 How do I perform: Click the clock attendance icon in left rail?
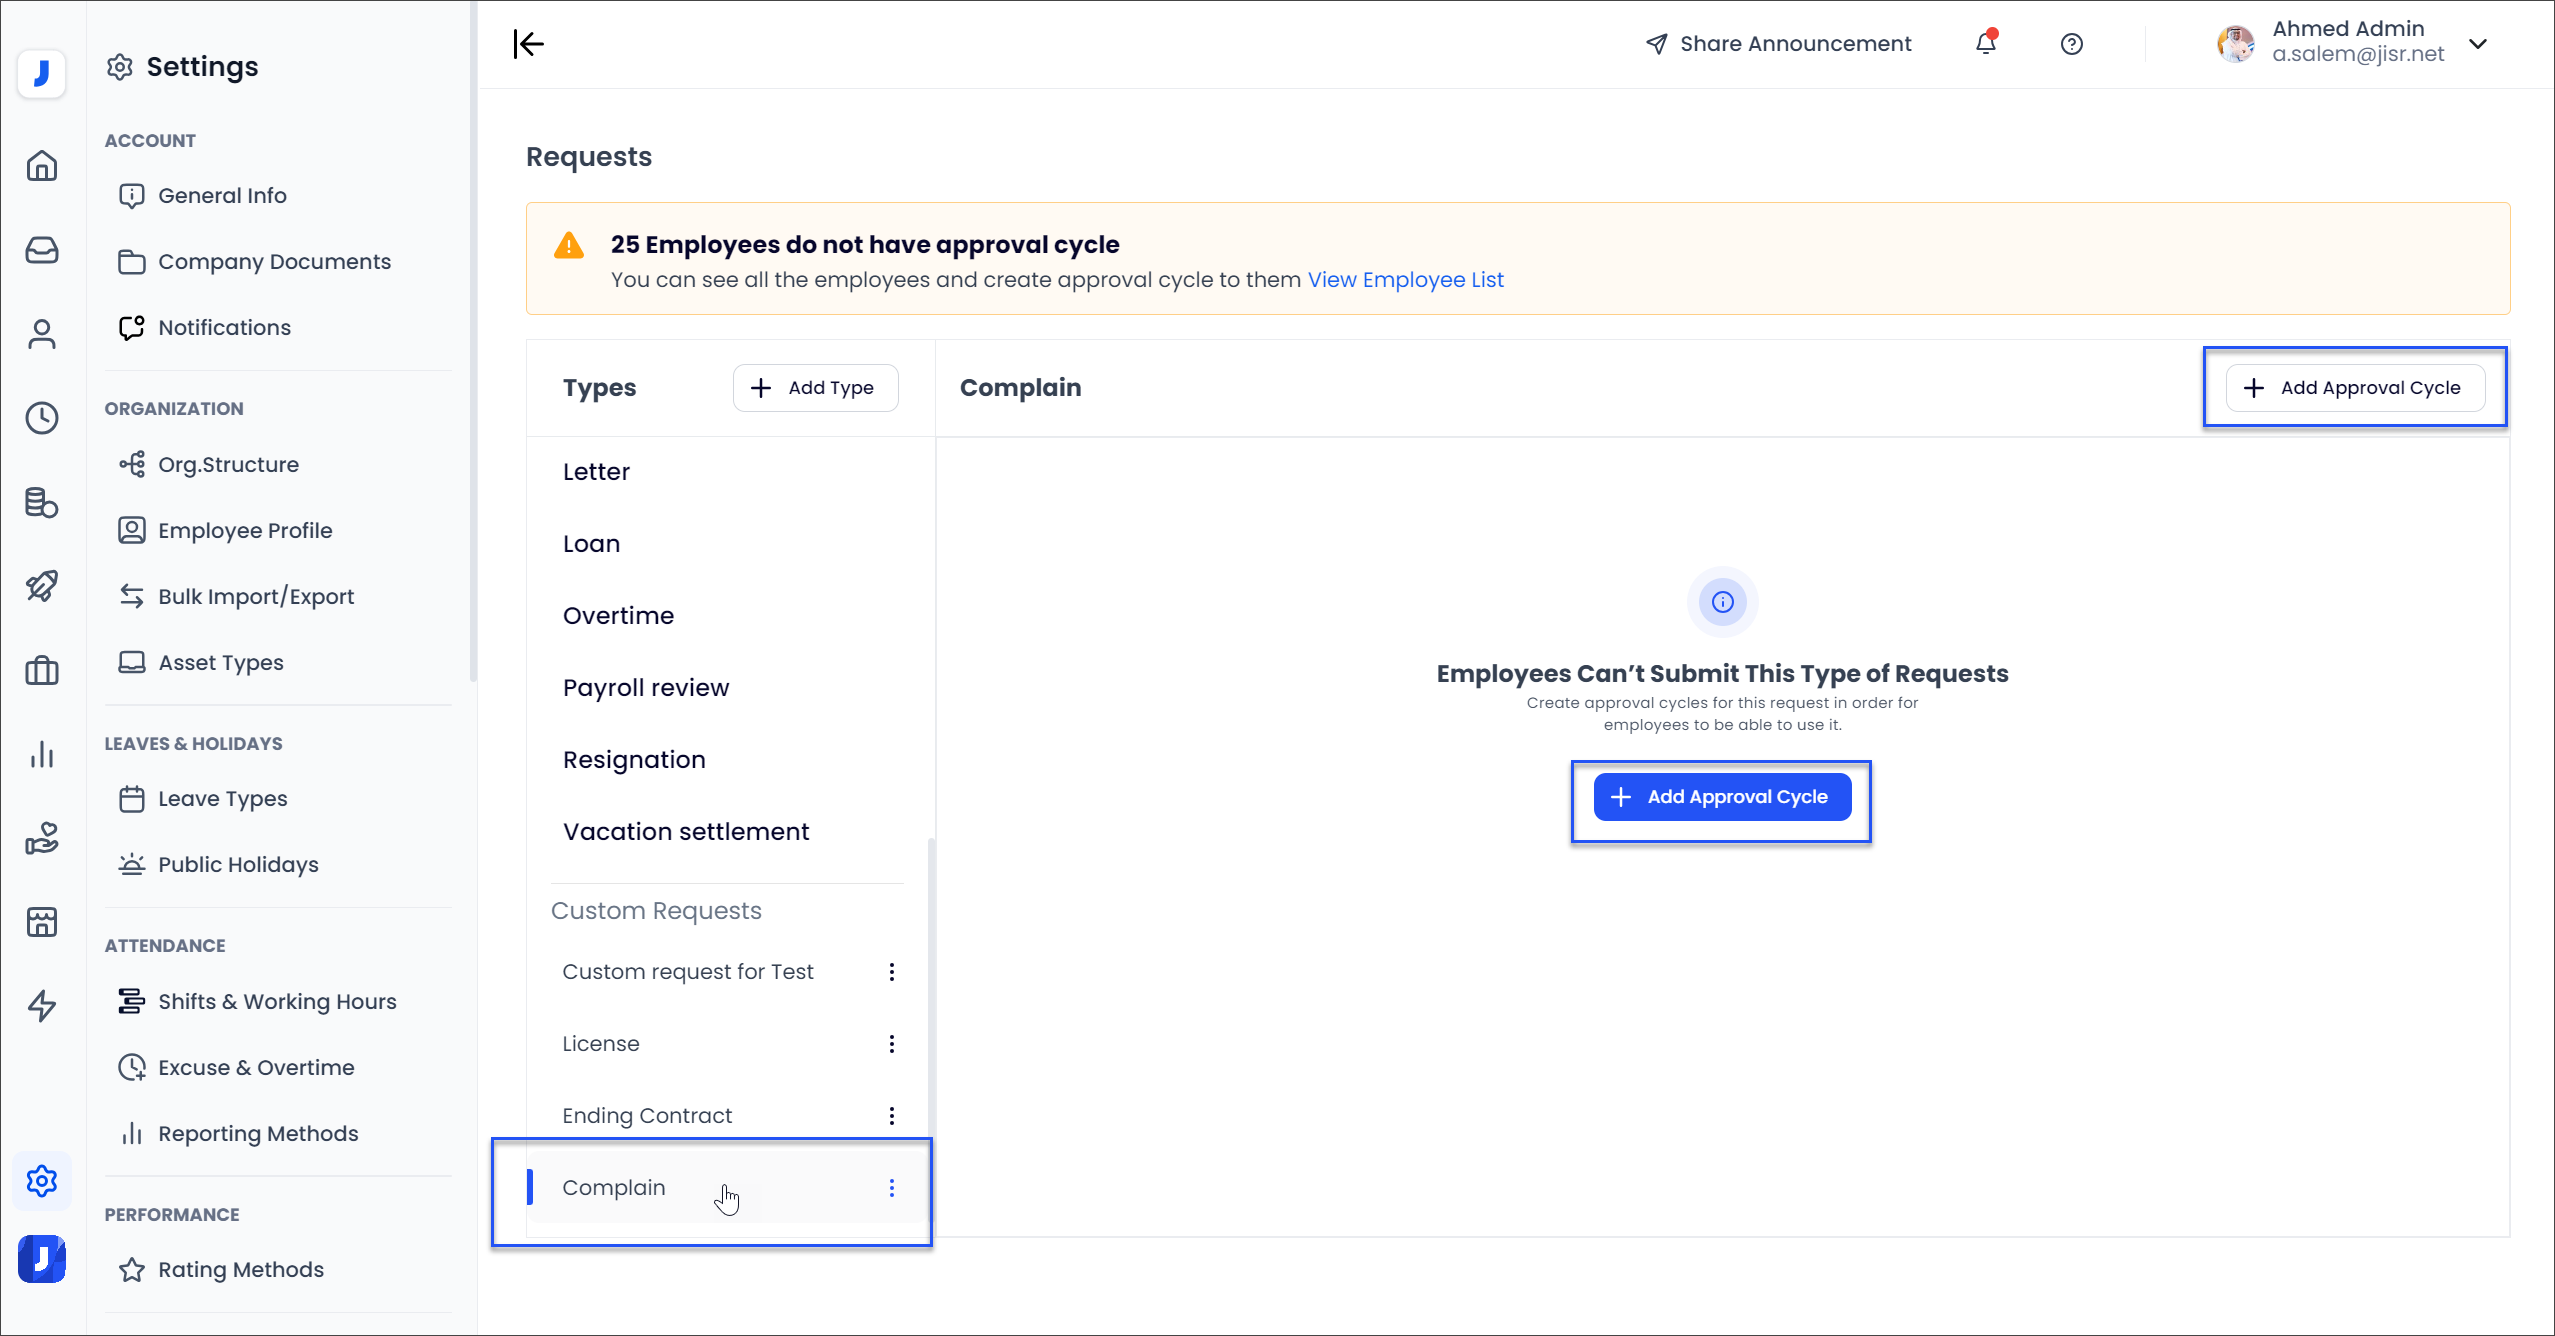[42, 418]
